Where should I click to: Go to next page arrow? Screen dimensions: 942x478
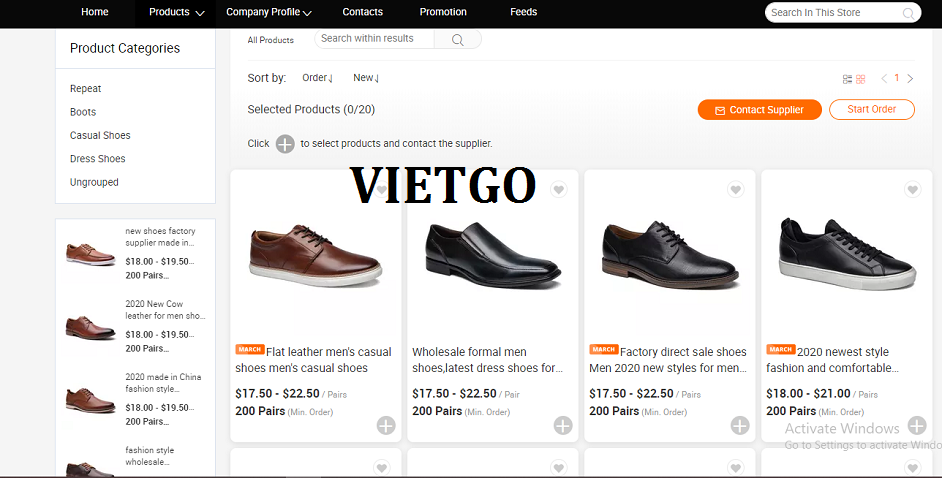pyautogui.click(x=910, y=78)
